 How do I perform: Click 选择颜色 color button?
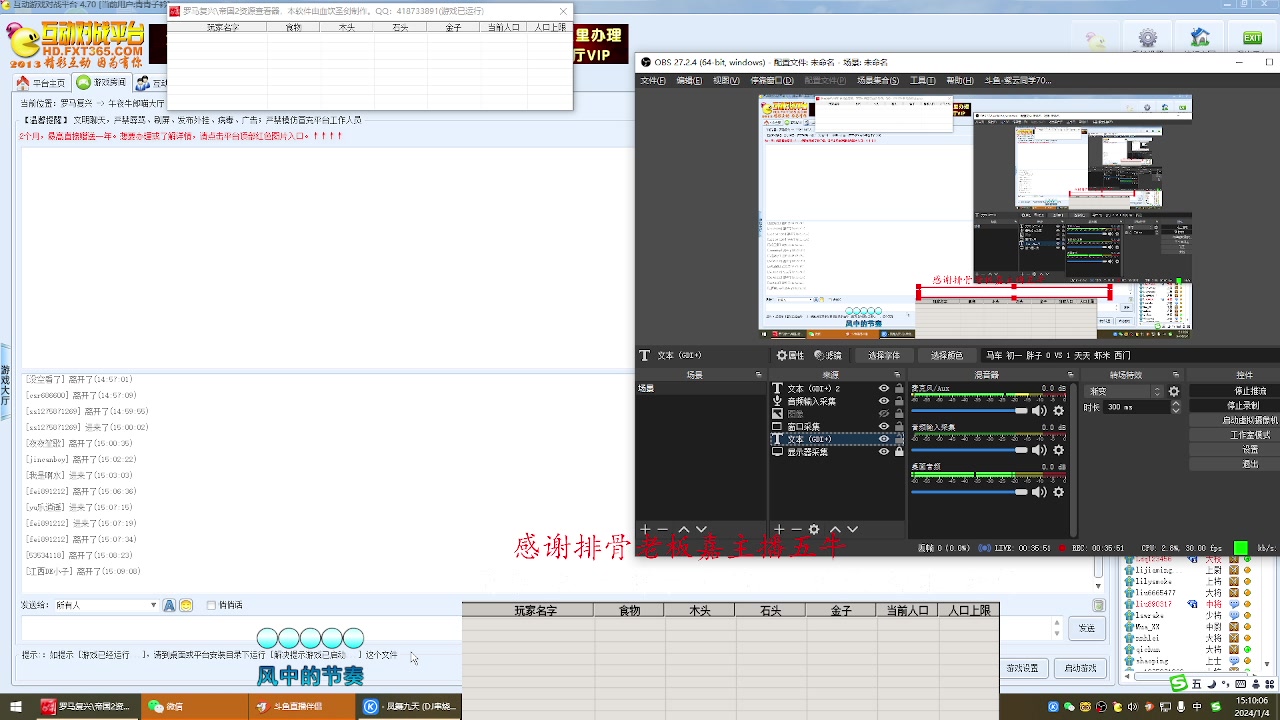pos(946,355)
